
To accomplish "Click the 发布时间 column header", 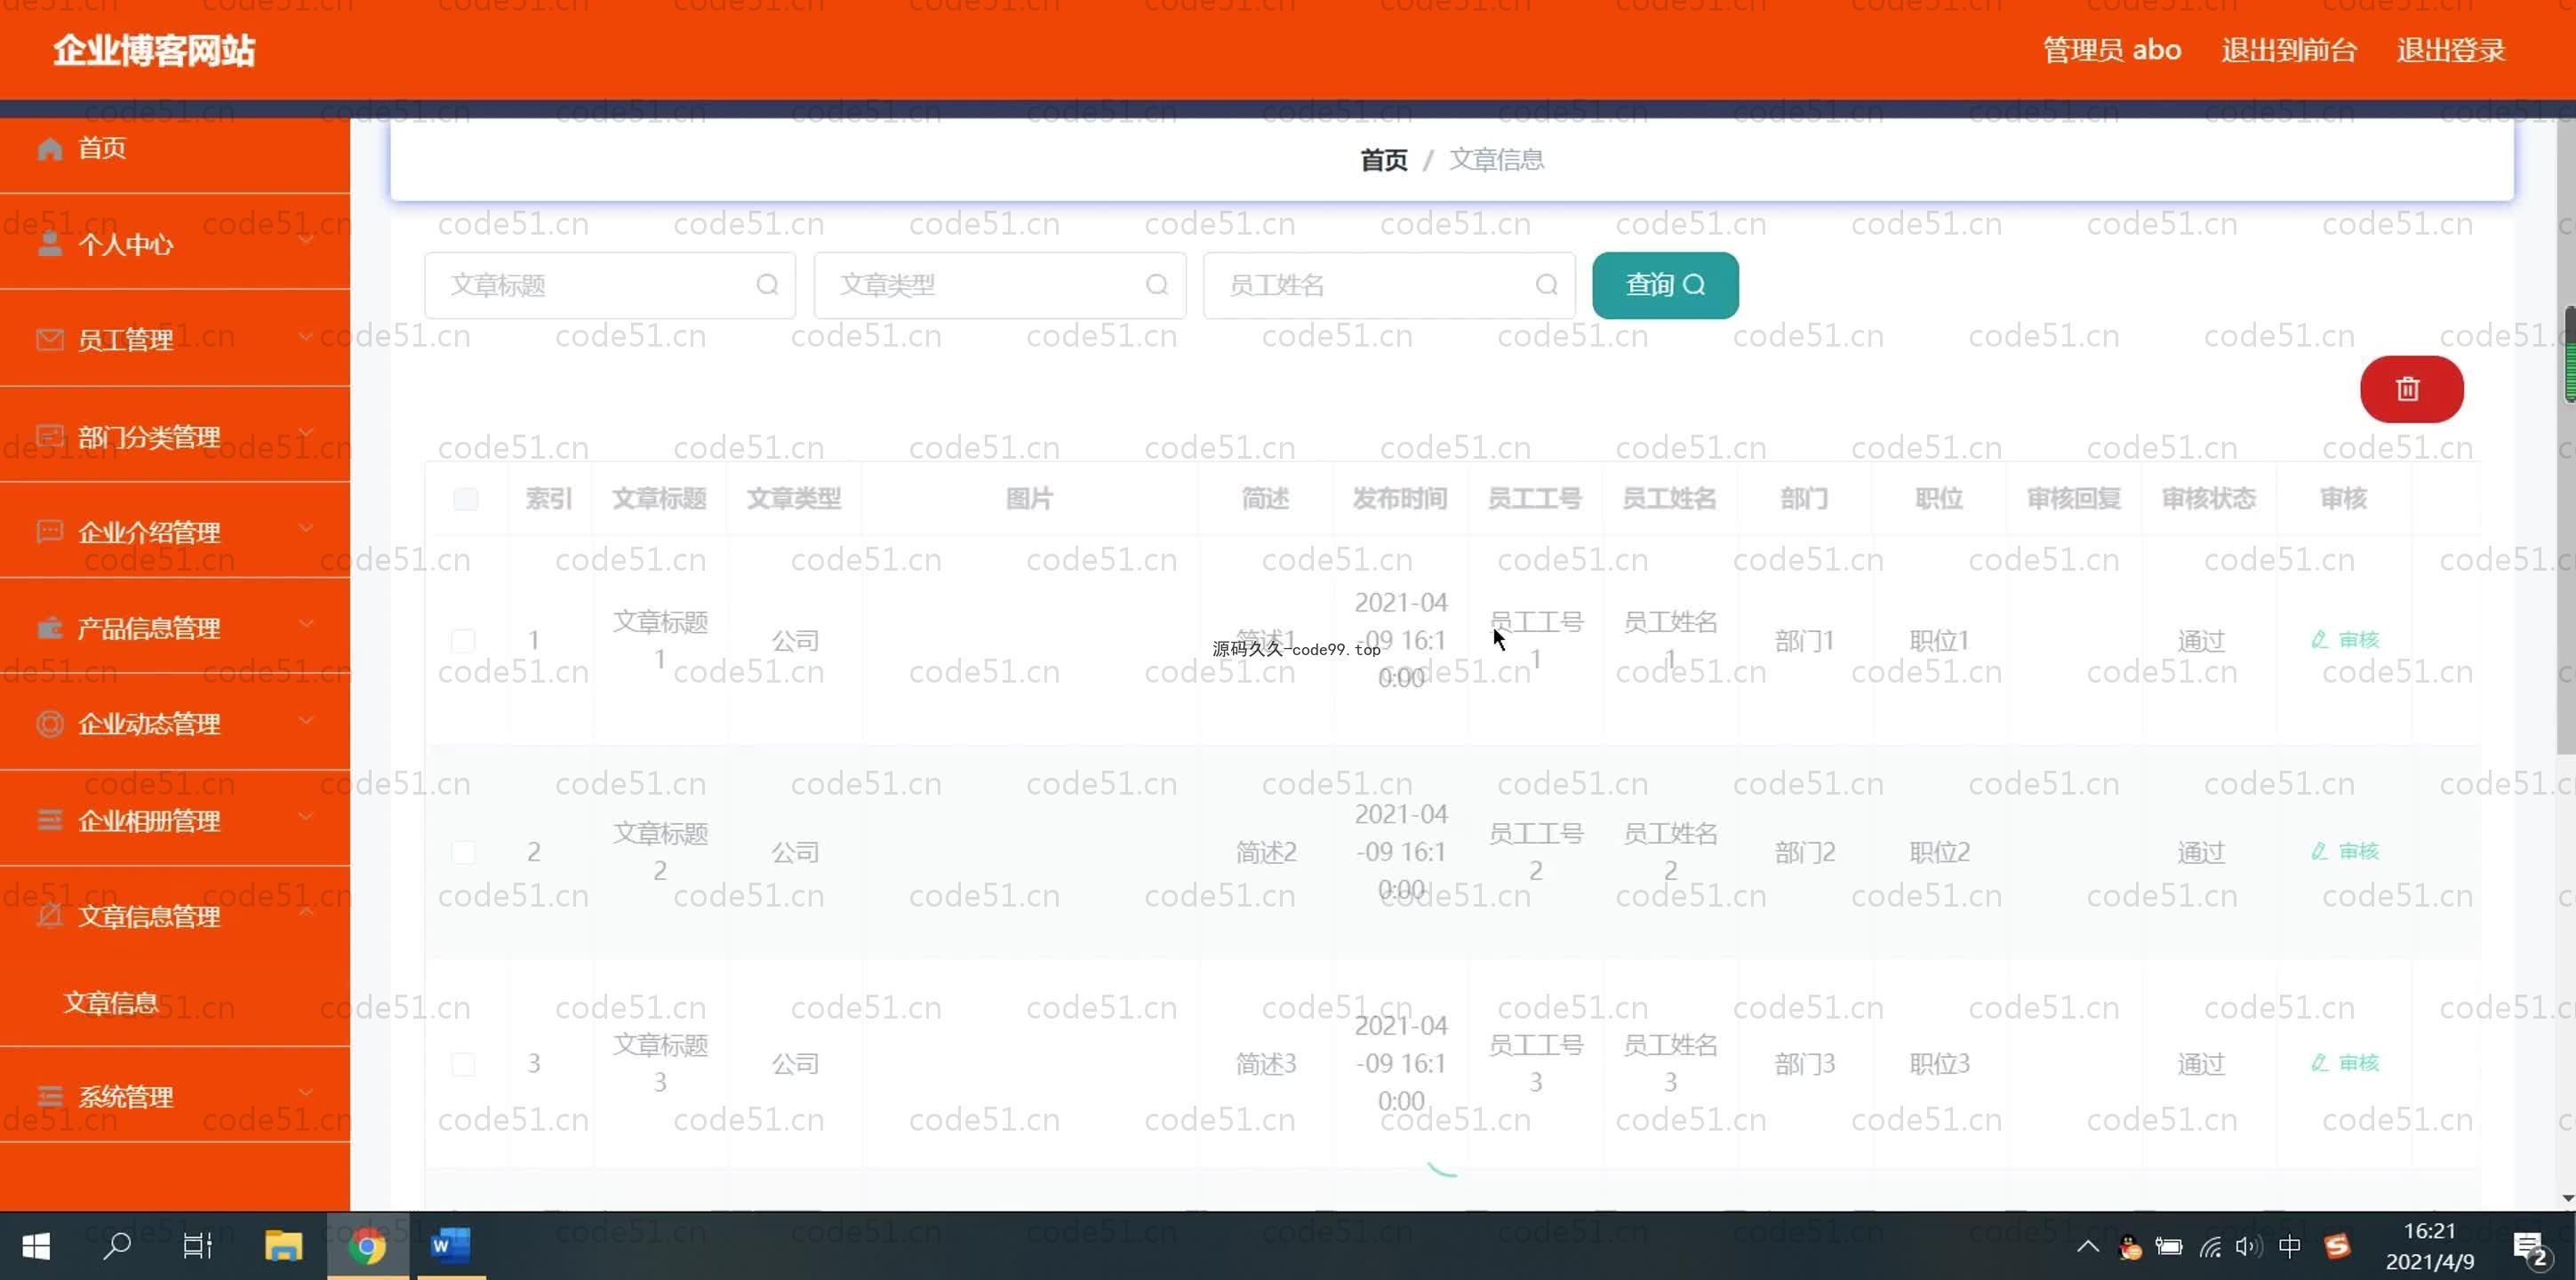I will coord(1400,499).
